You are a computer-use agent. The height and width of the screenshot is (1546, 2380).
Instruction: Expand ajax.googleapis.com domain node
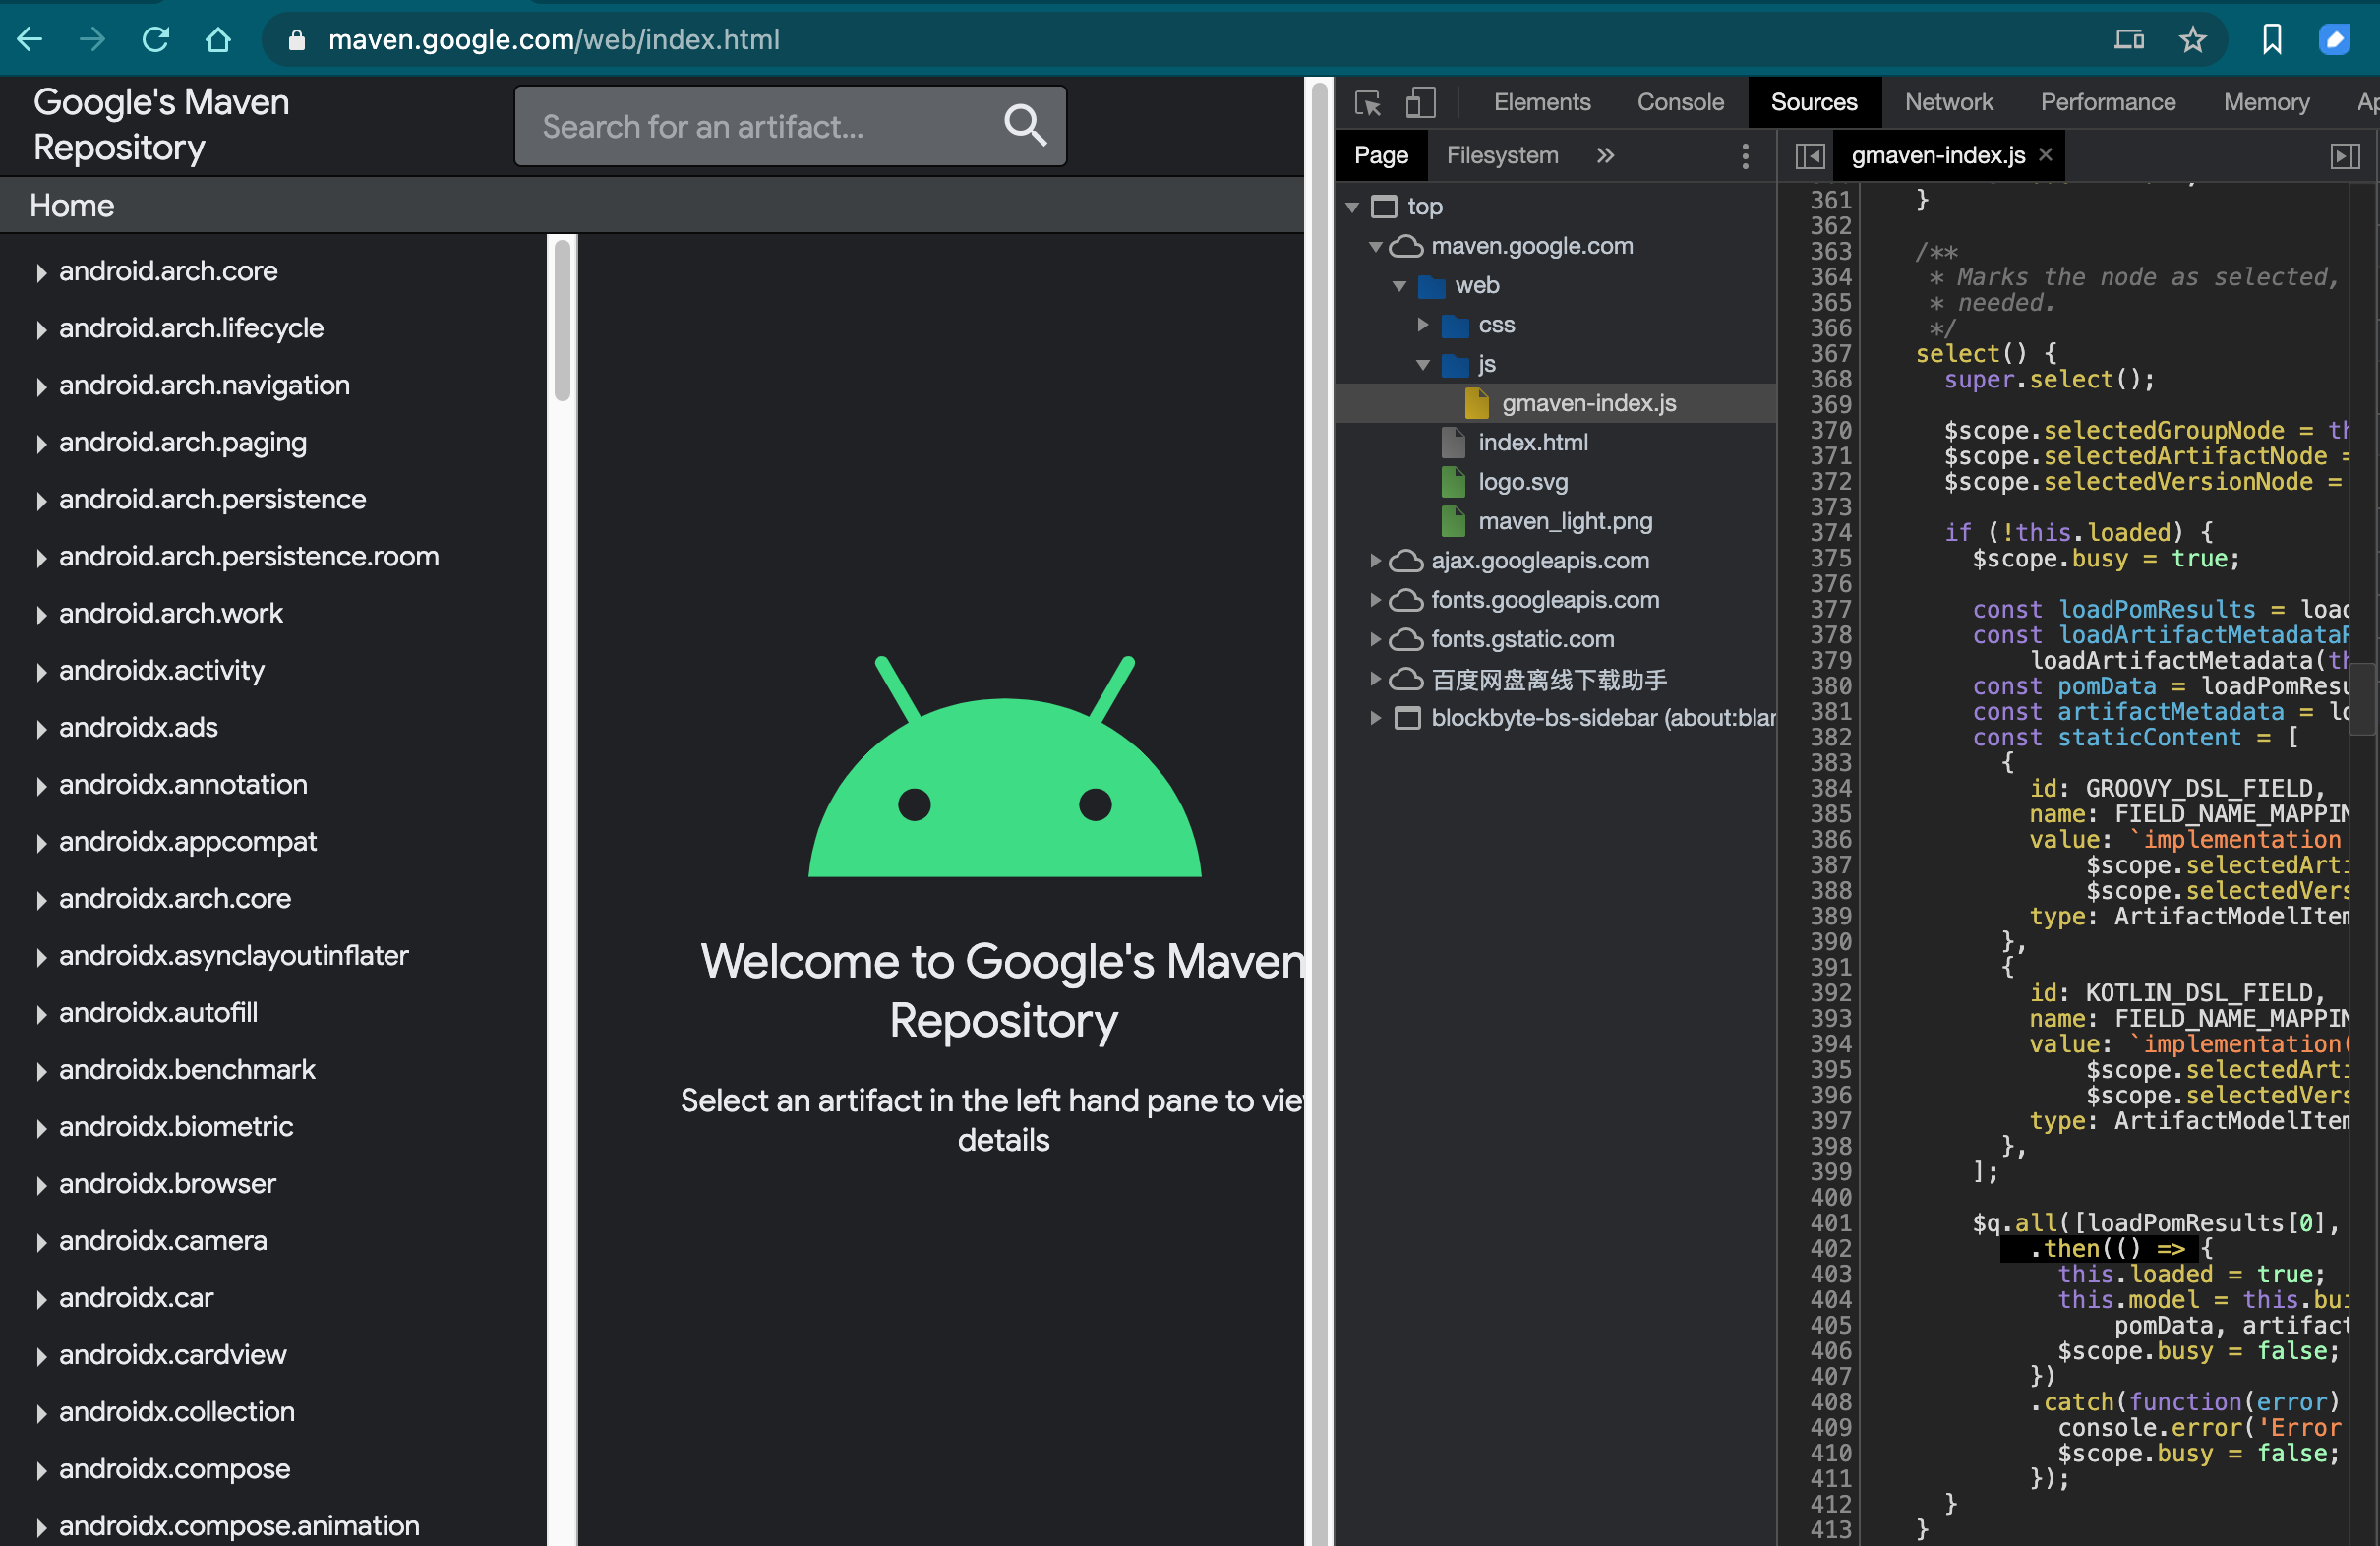[x=1375, y=561]
